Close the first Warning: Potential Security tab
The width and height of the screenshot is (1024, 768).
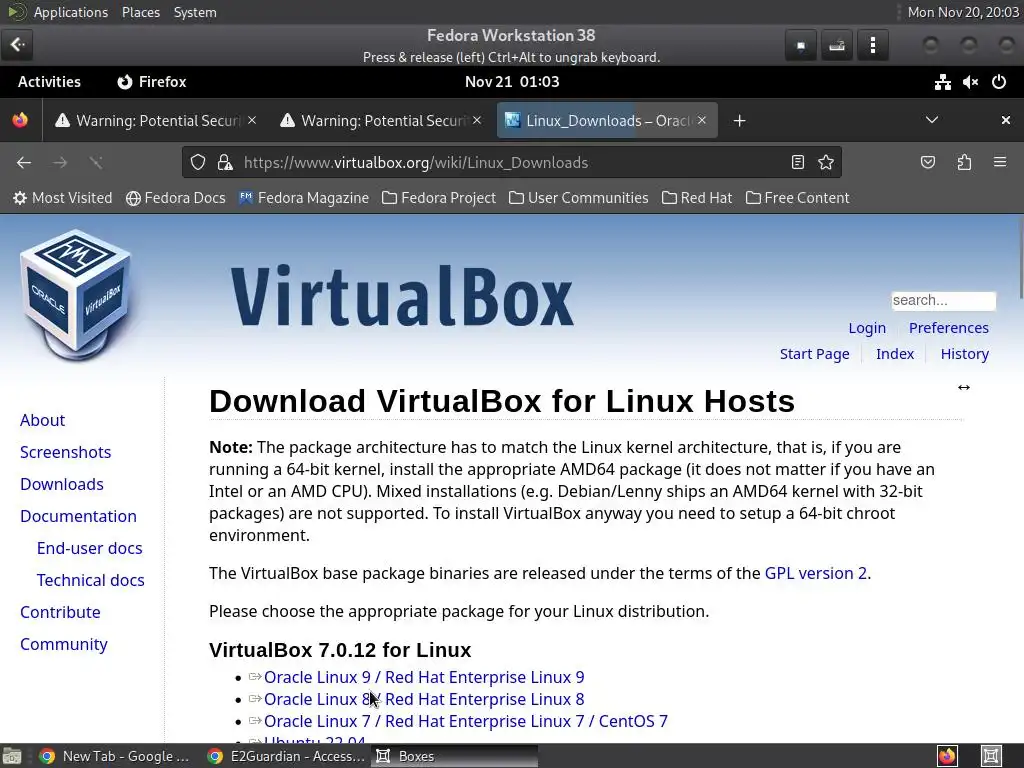tap(252, 120)
